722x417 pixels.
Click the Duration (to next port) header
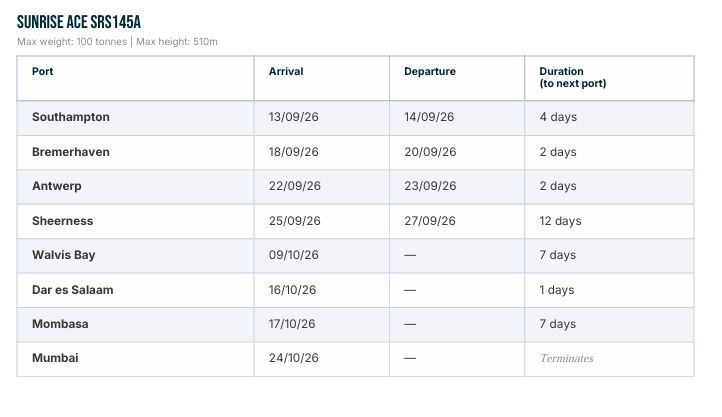point(573,77)
